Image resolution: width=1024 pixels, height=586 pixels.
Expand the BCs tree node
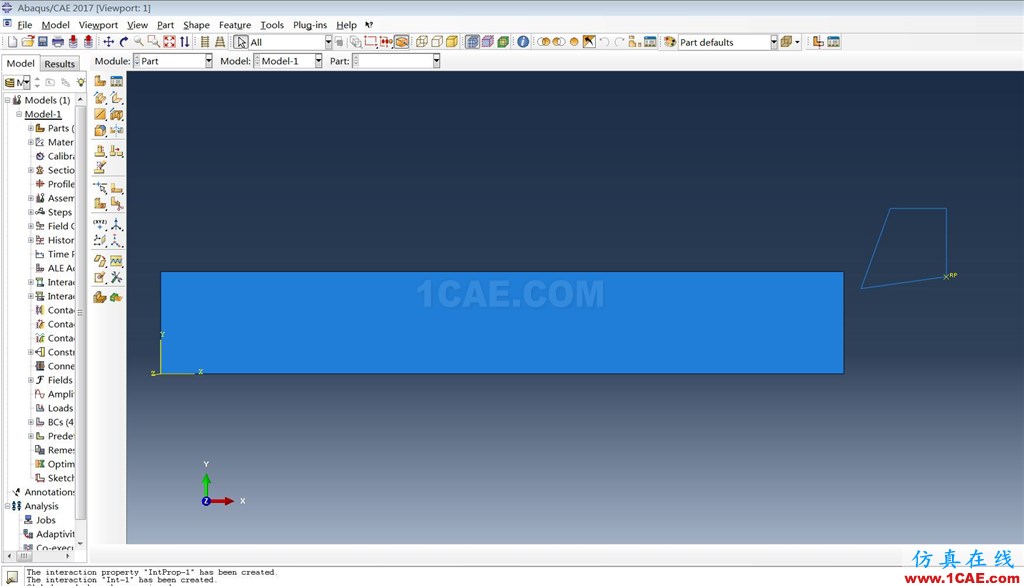[31, 422]
